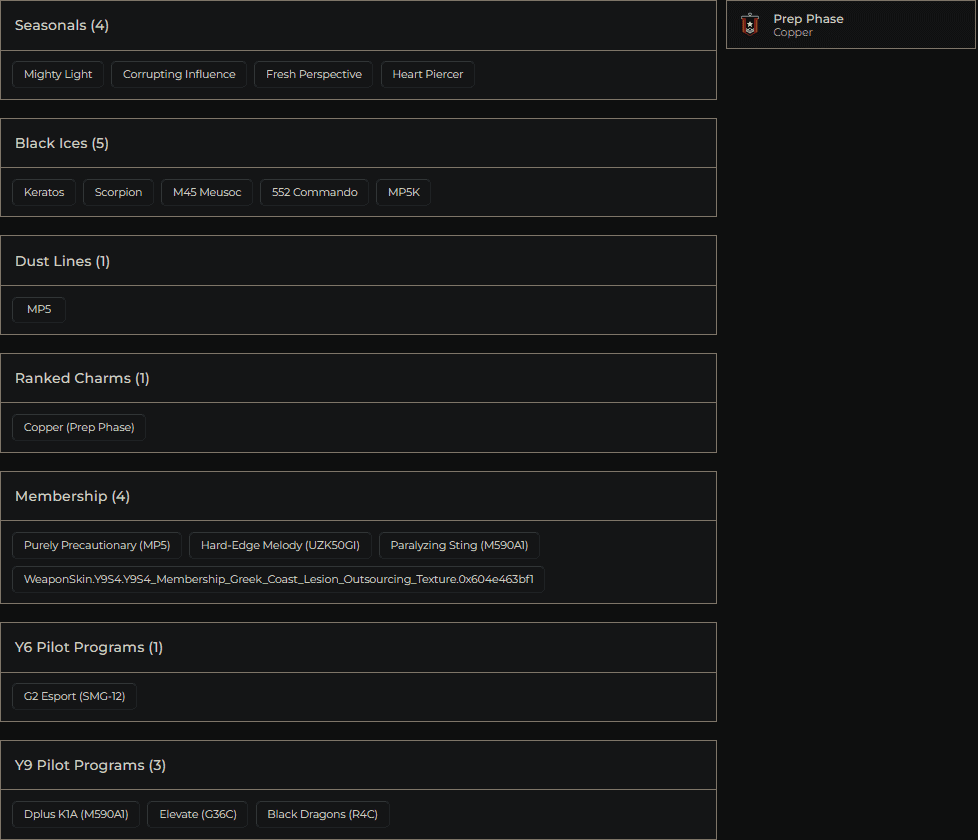Click the MP5 Dust Lines tag
This screenshot has height=840, width=978.
pos(39,310)
